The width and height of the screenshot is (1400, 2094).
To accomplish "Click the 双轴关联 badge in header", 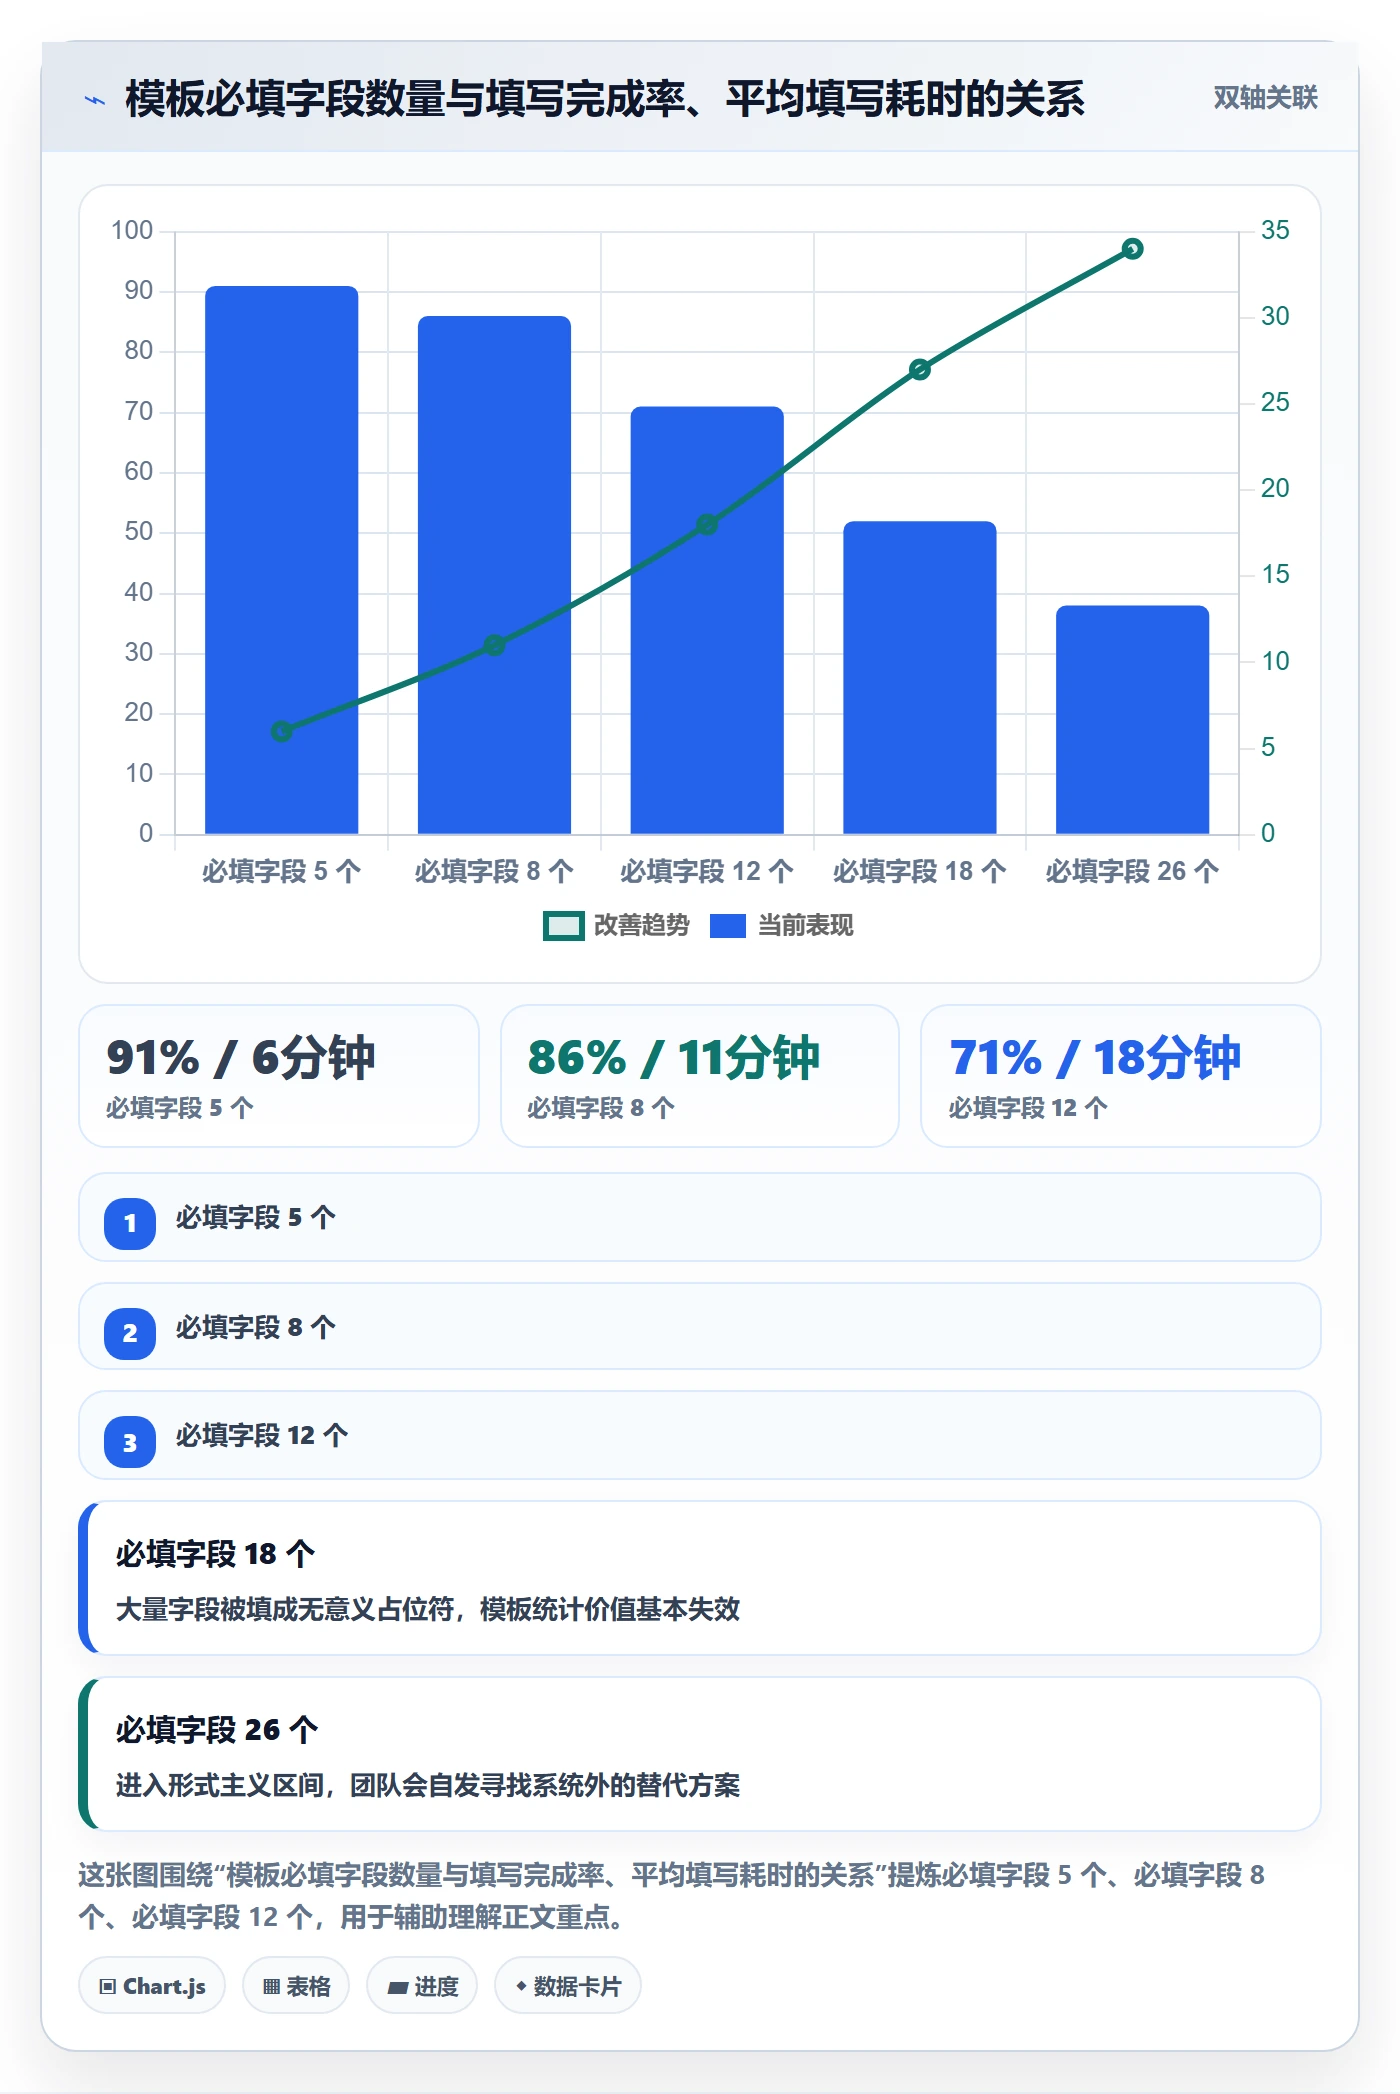I will 1265,98.
